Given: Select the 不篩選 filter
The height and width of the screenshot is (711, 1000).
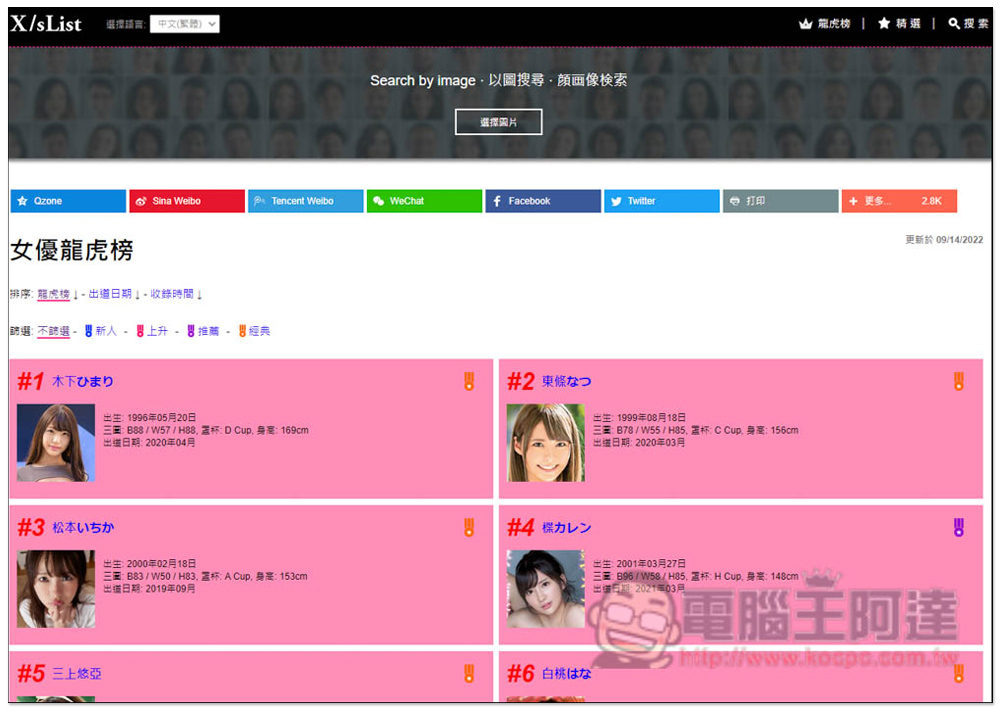Looking at the screenshot, I should click(x=54, y=331).
